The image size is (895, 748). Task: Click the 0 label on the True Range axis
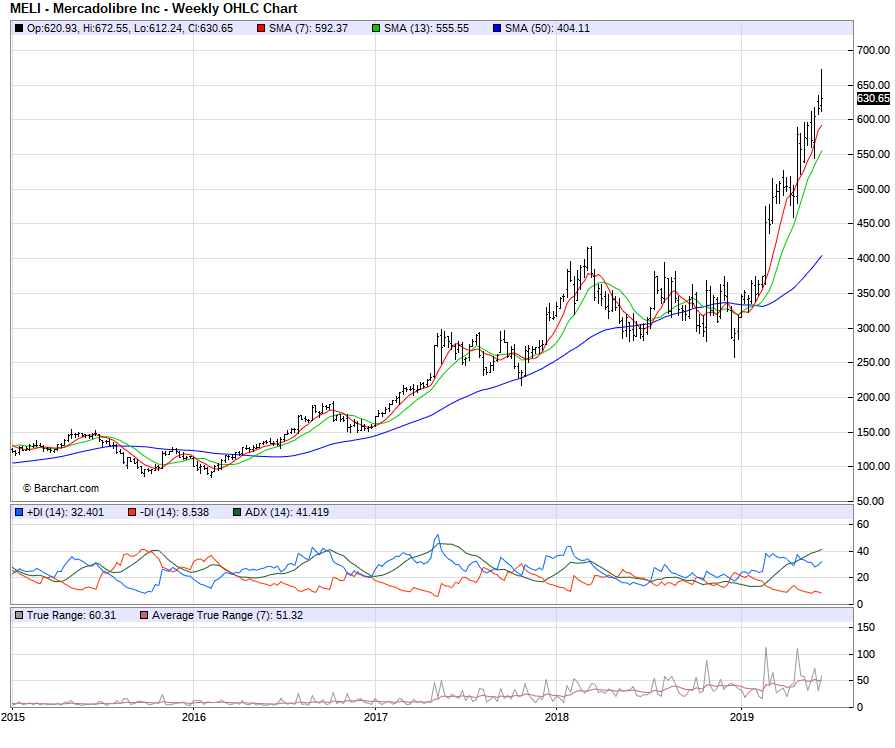click(x=860, y=707)
